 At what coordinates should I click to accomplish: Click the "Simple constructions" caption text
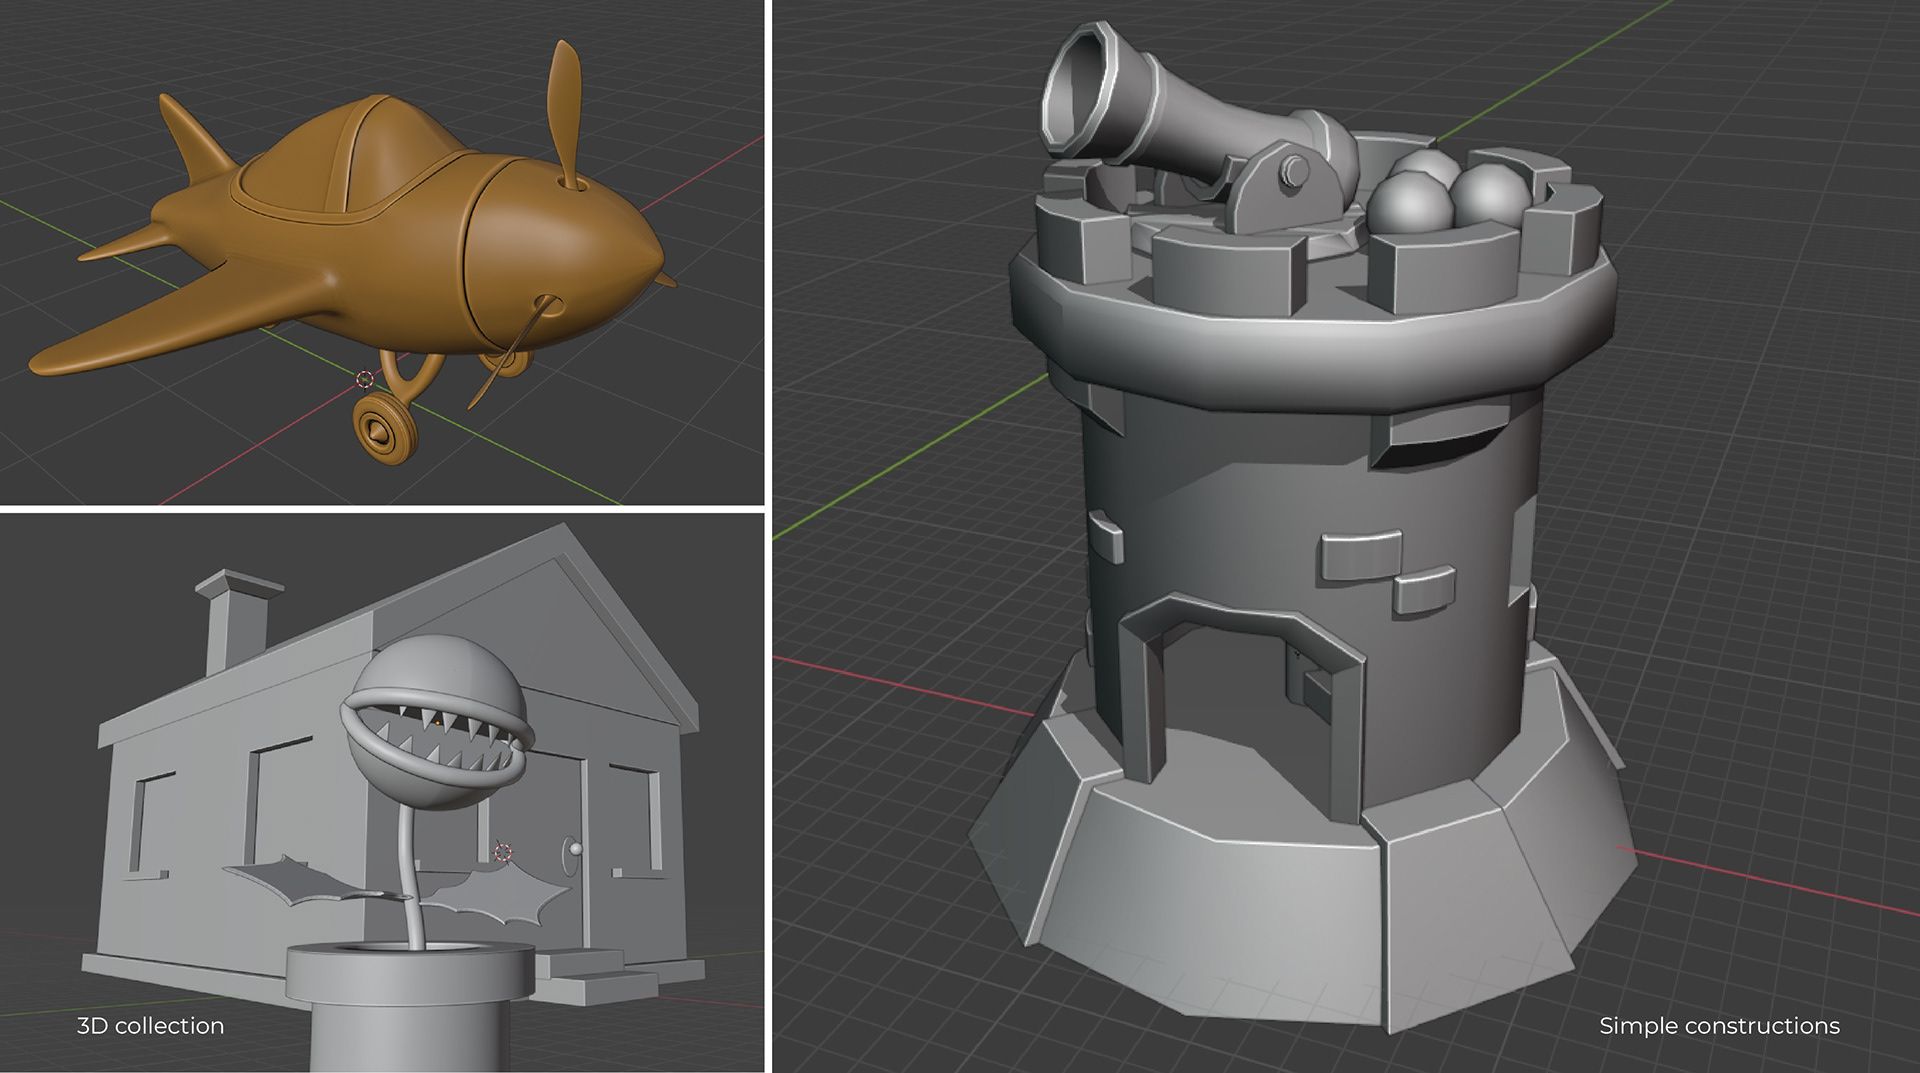(1718, 1026)
